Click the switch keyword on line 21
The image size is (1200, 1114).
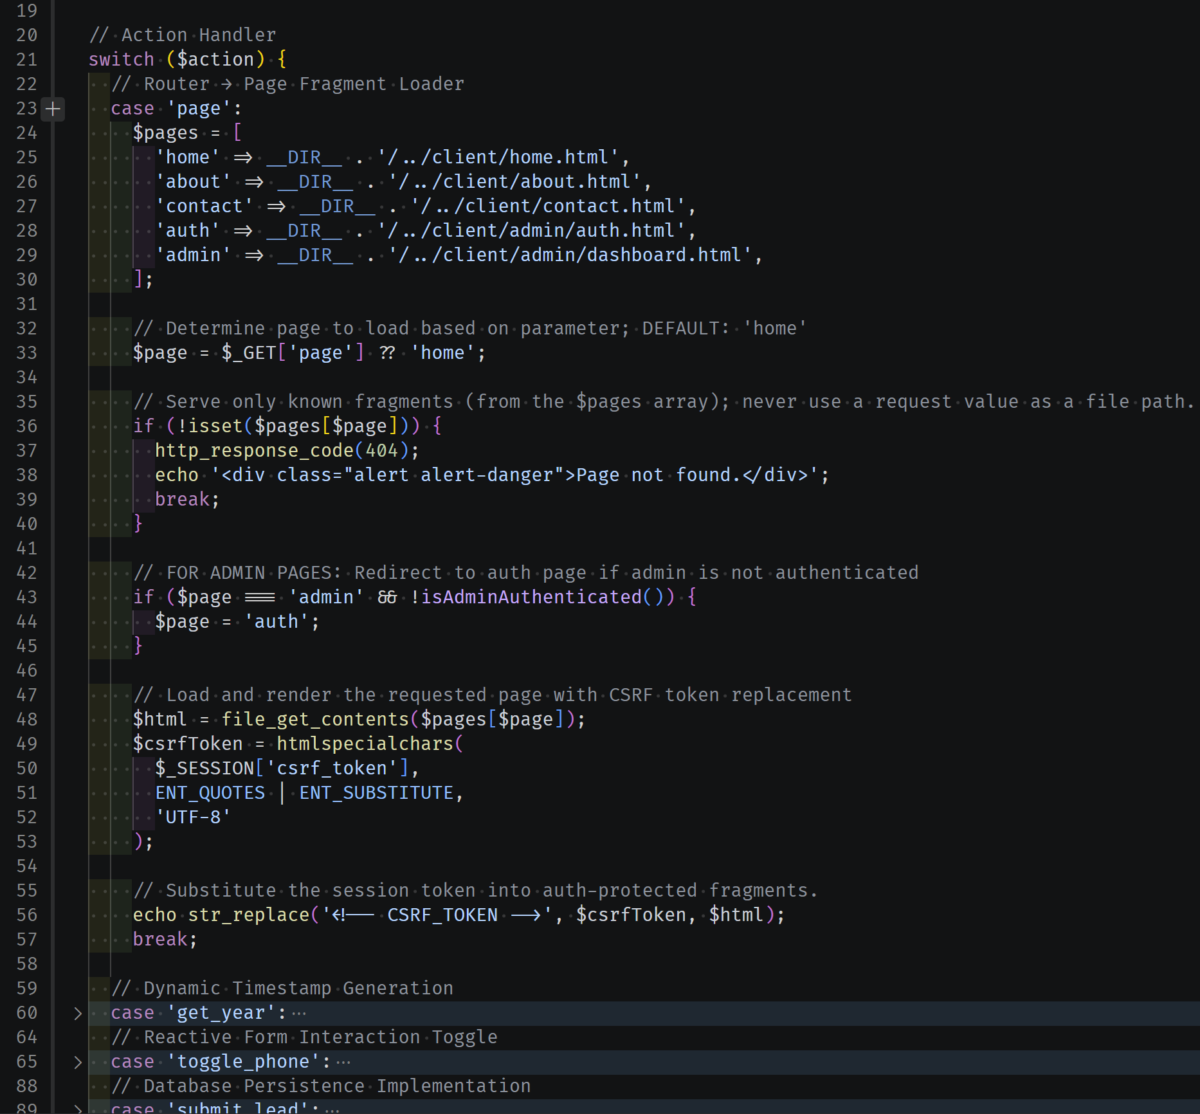point(122,59)
